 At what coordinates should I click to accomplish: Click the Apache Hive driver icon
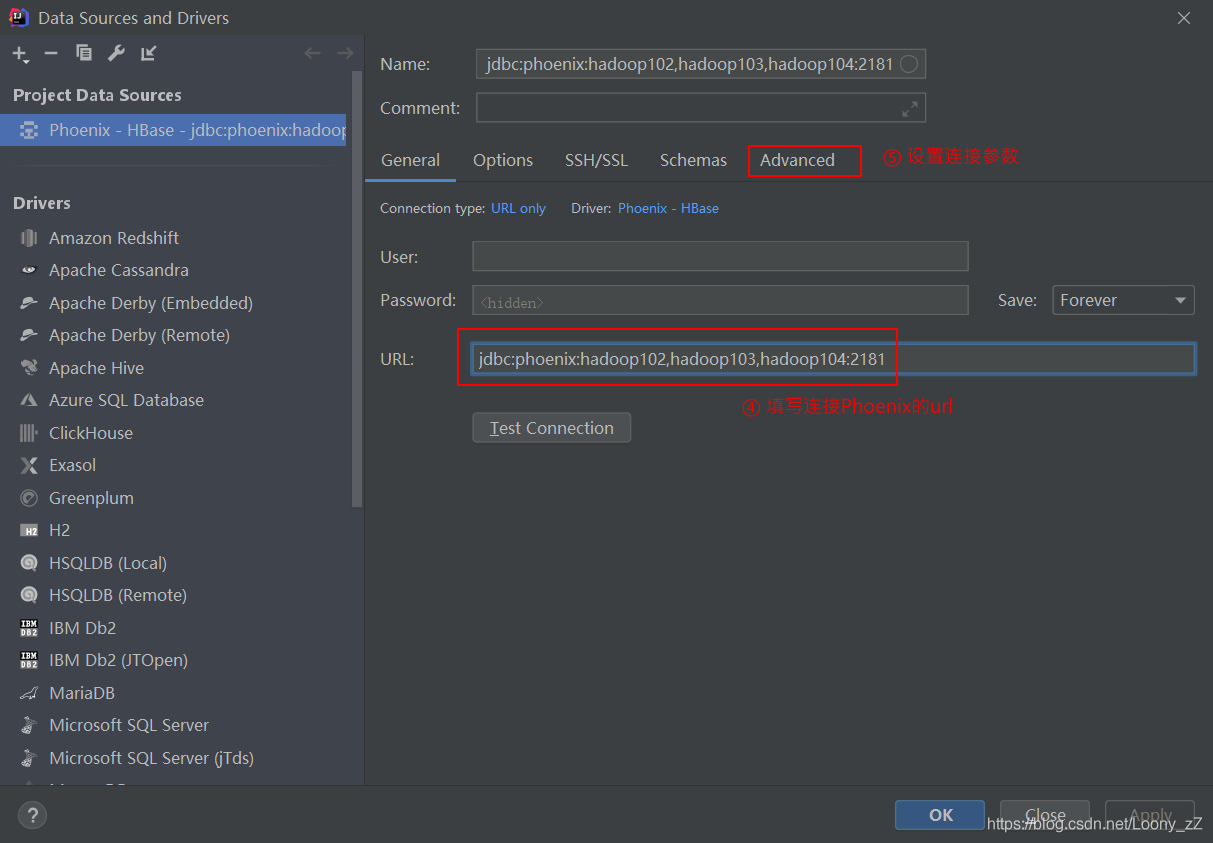(29, 368)
